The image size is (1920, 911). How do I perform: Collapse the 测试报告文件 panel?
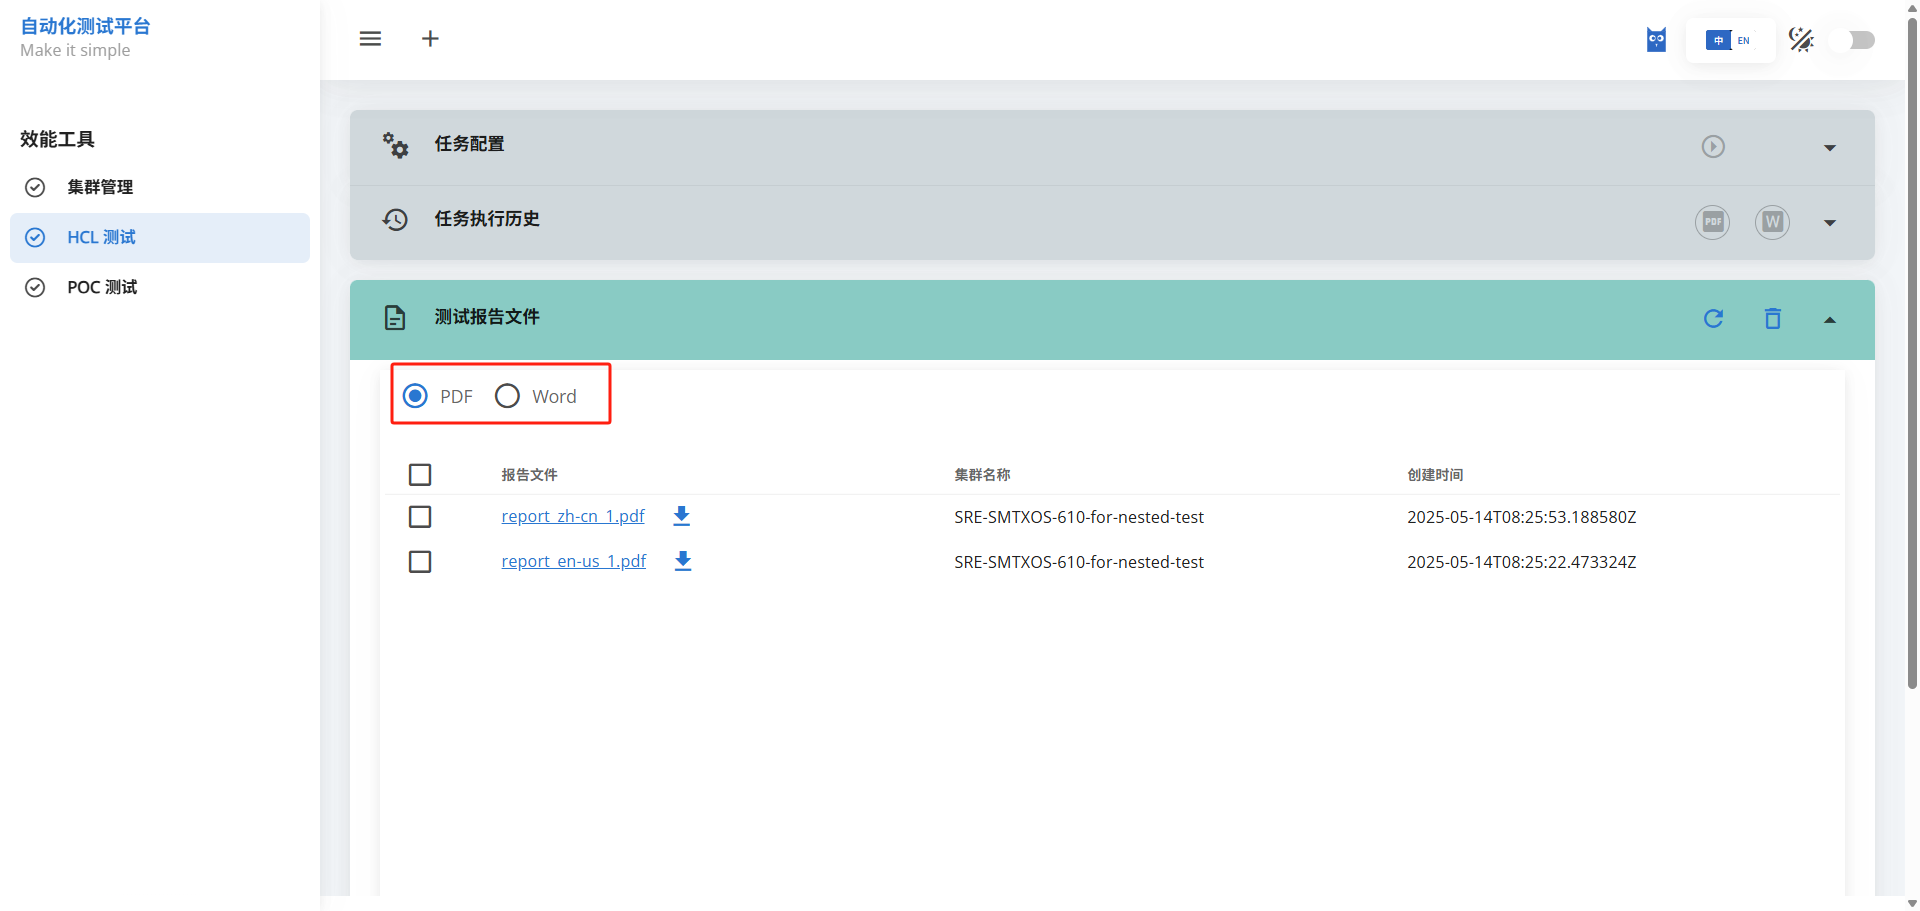[x=1829, y=320]
